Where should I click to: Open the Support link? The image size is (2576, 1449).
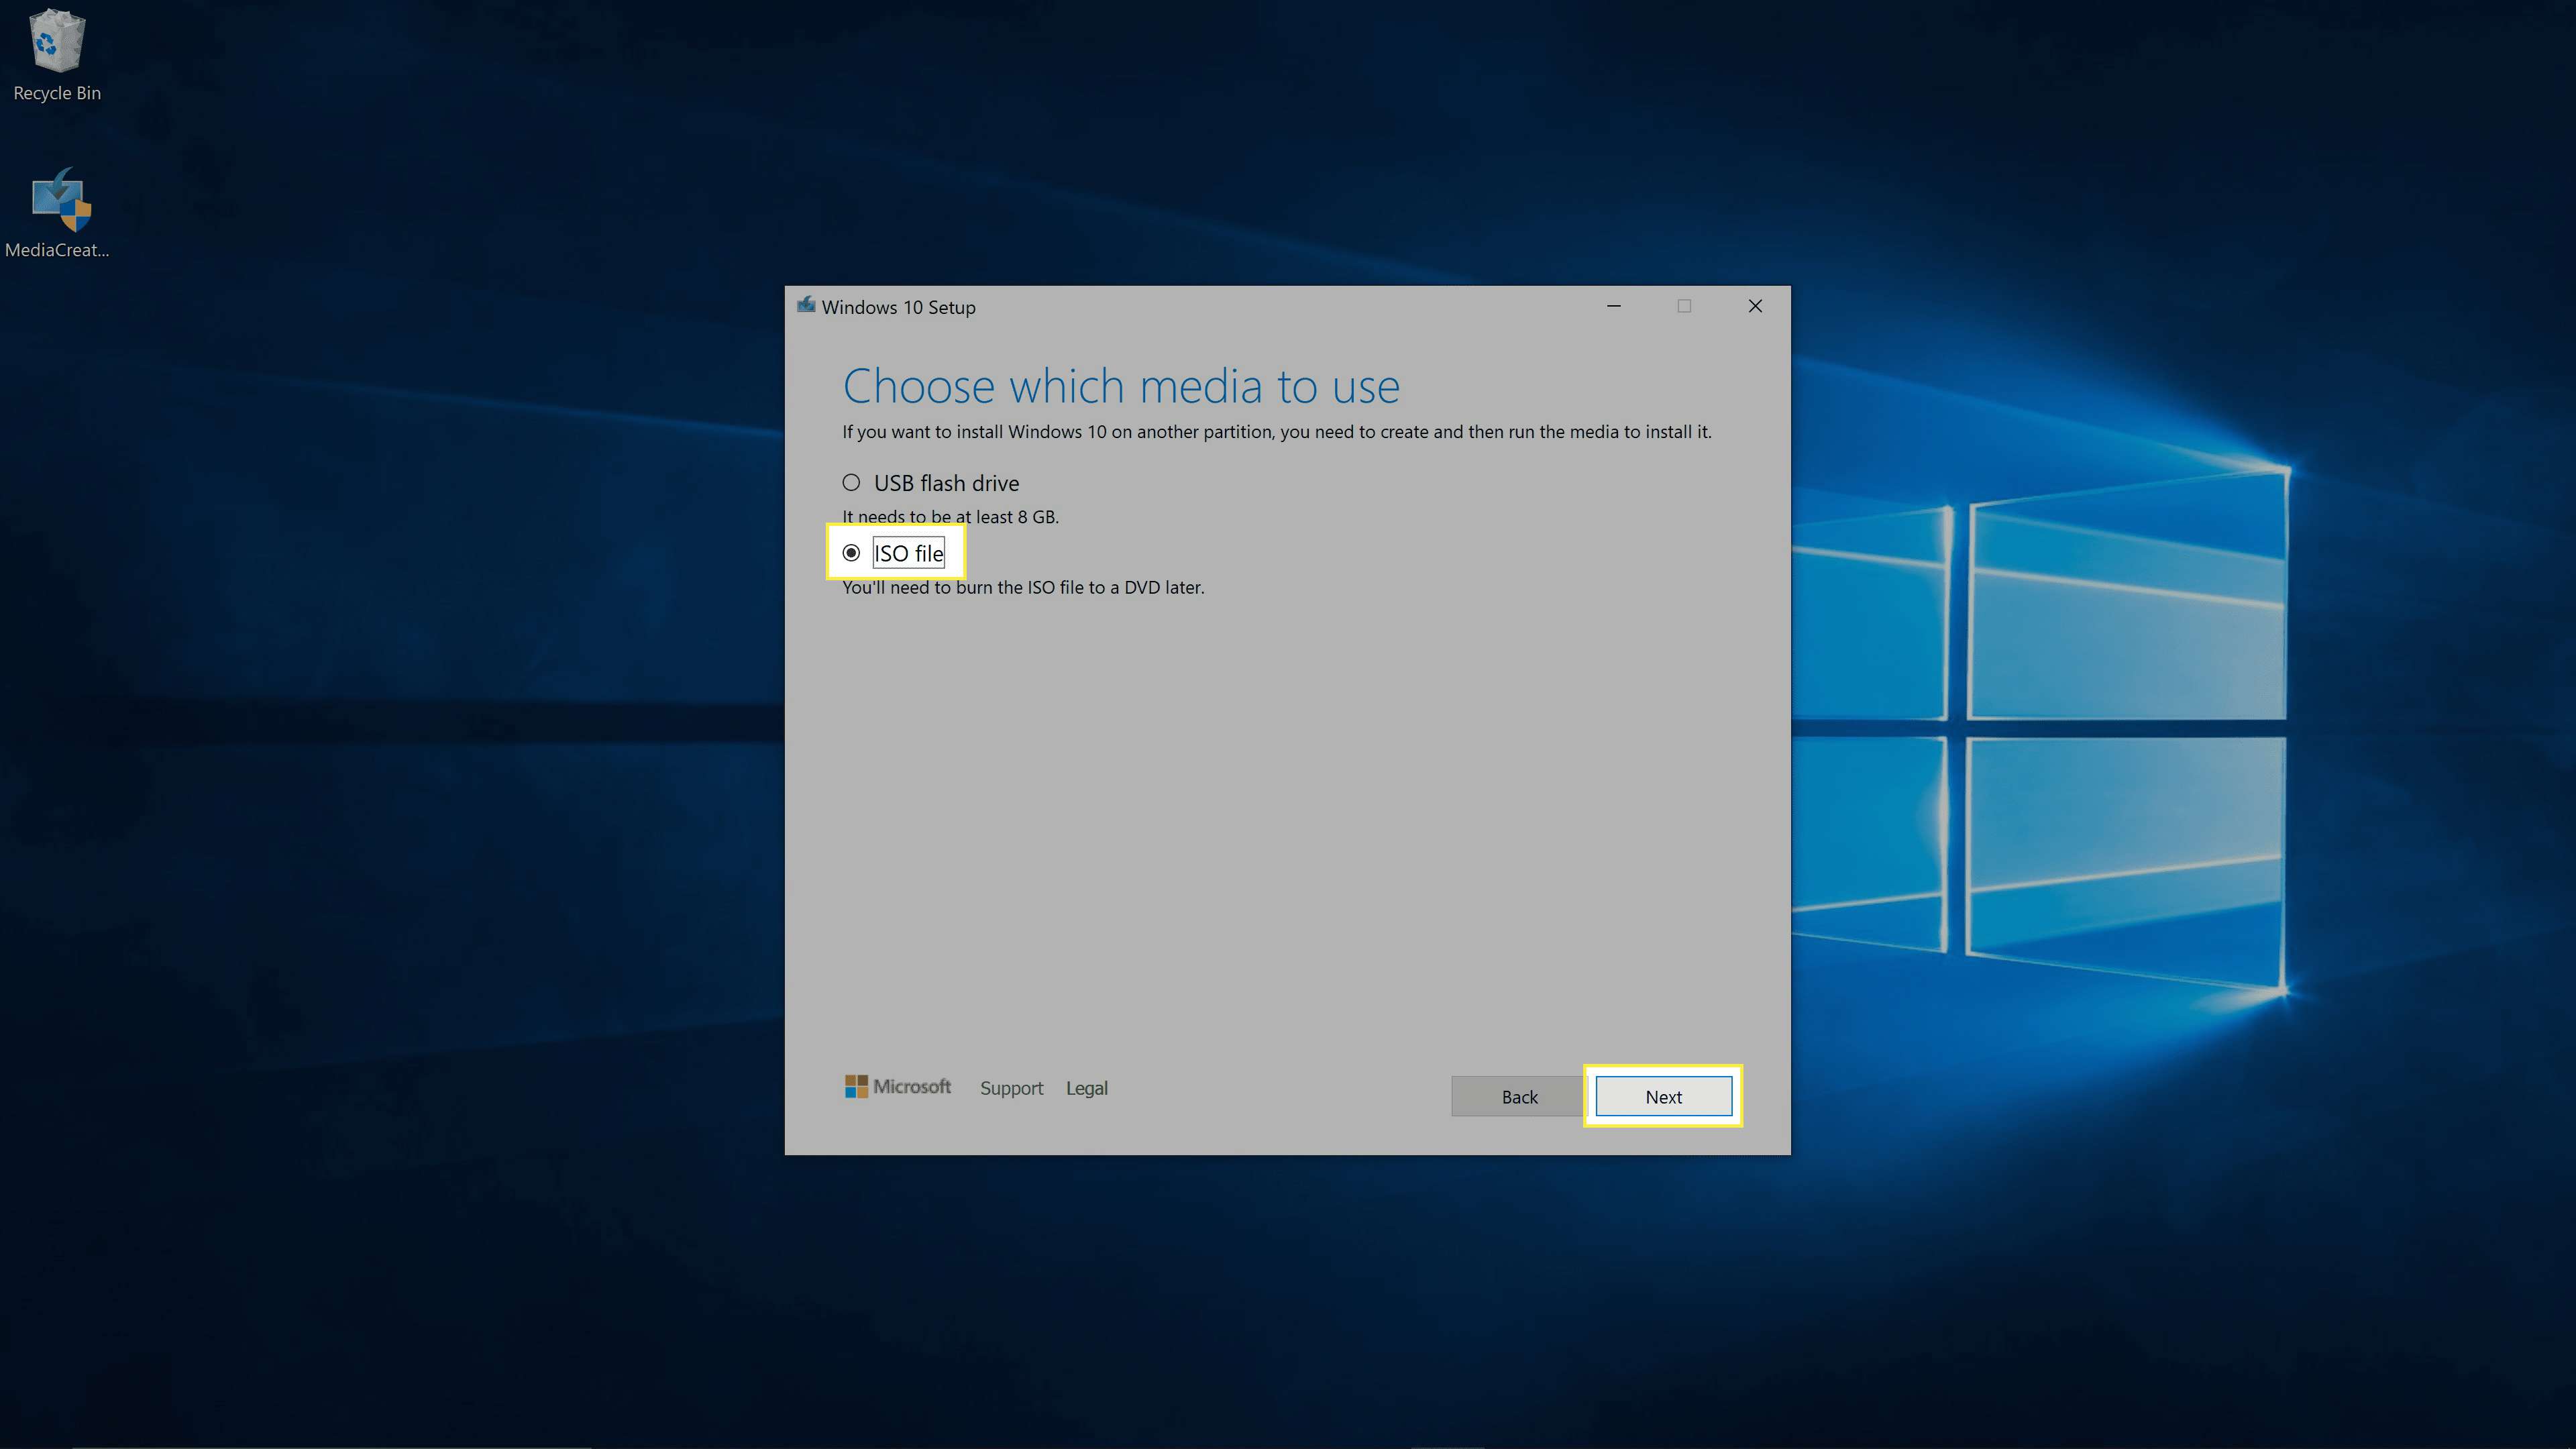click(1011, 1088)
